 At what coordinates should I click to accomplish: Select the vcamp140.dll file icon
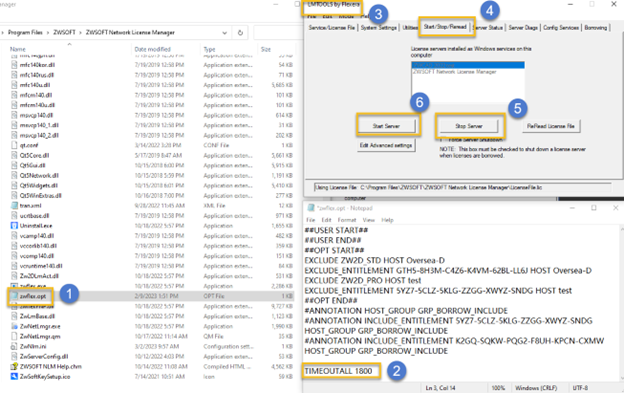pyautogui.click(x=14, y=236)
